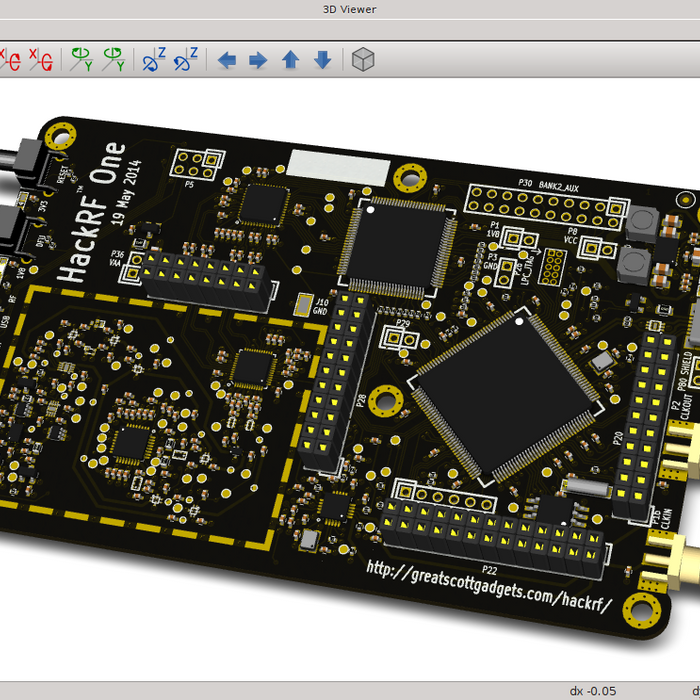The width and height of the screenshot is (700, 700).
Task: Move the board down with the down arrow
Action: click(323, 59)
